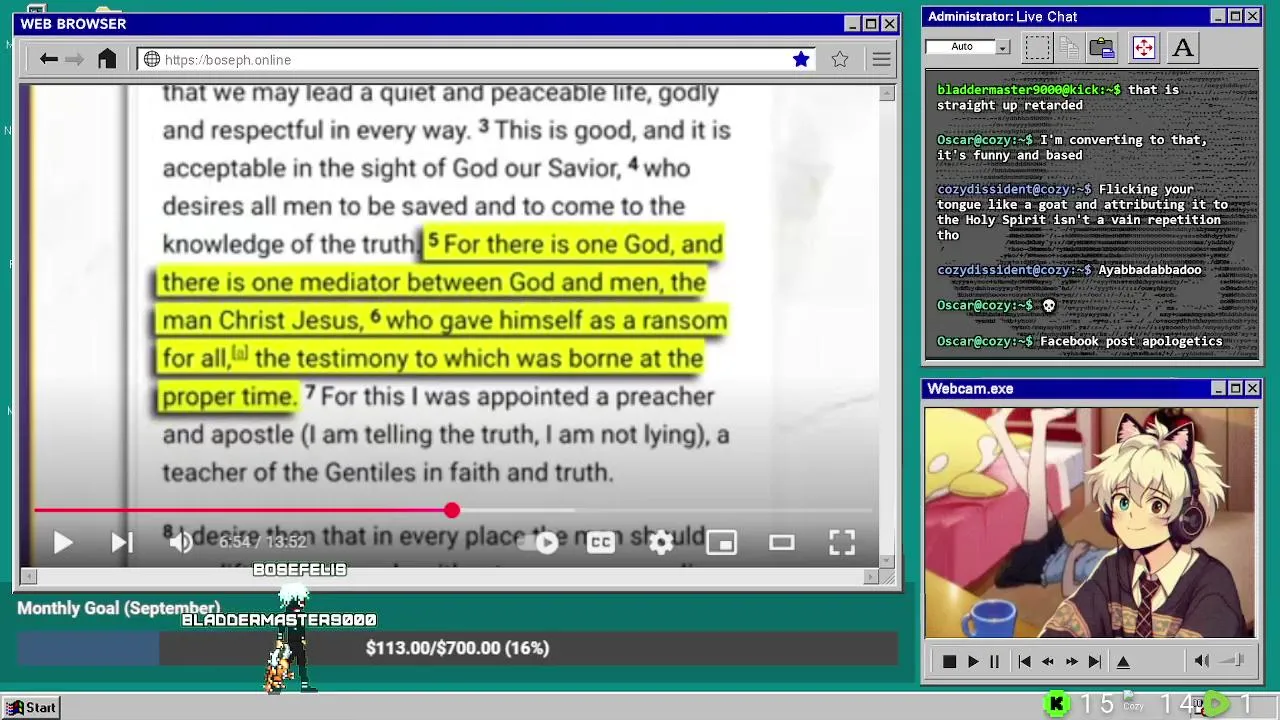Click the green Kick icon in taskbar
Screen dimensions: 1280x720
(1056, 704)
